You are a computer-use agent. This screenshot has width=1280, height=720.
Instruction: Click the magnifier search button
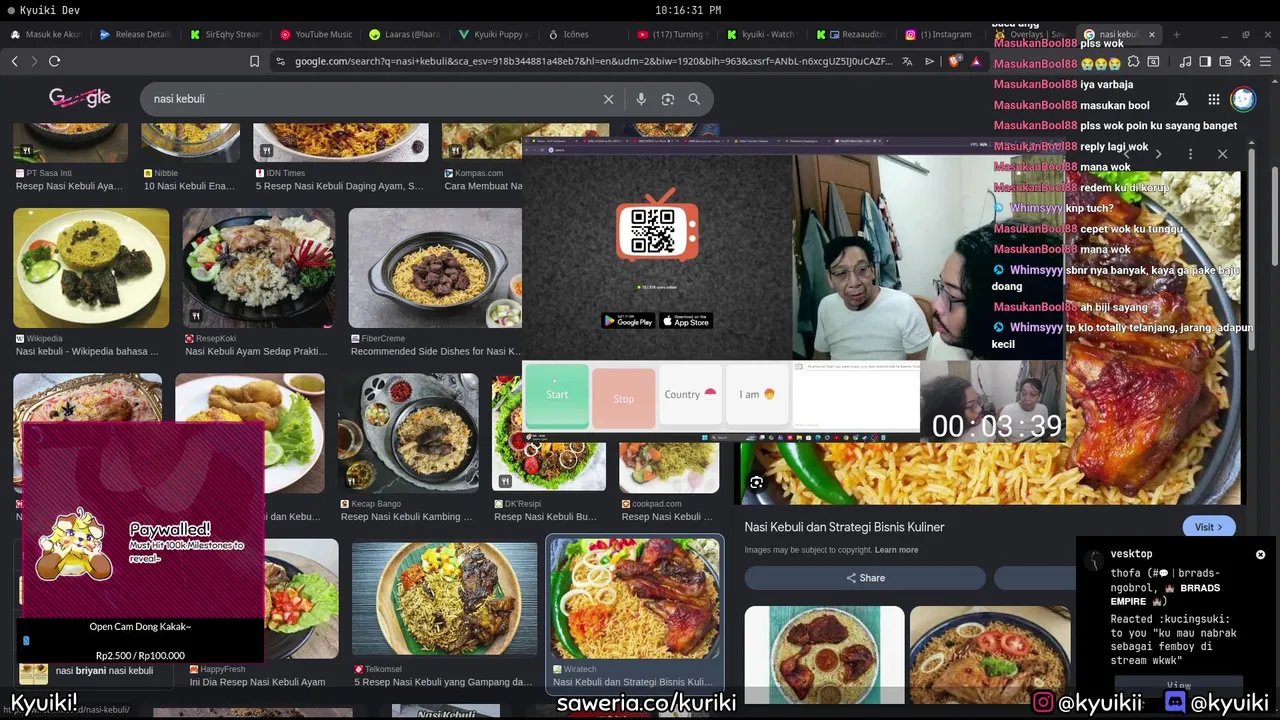coord(694,99)
